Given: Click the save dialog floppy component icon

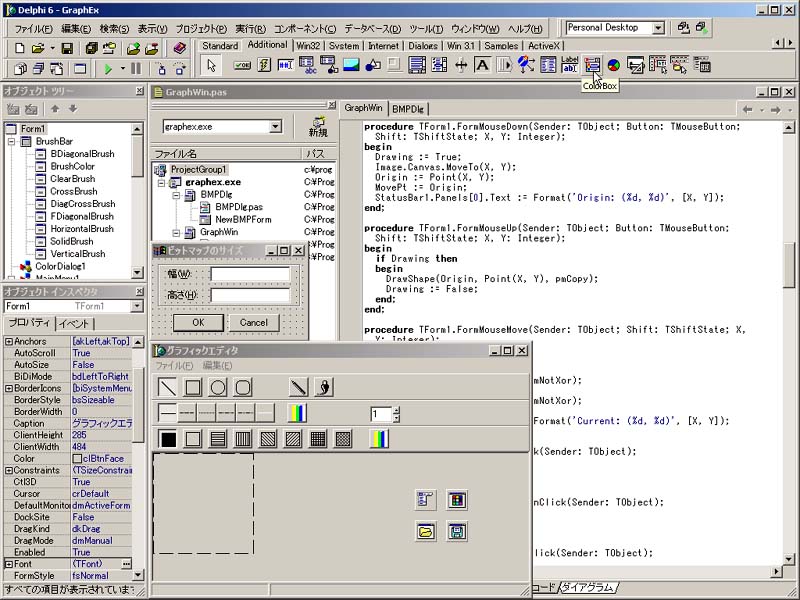Looking at the screenshot, I should 457,531.
